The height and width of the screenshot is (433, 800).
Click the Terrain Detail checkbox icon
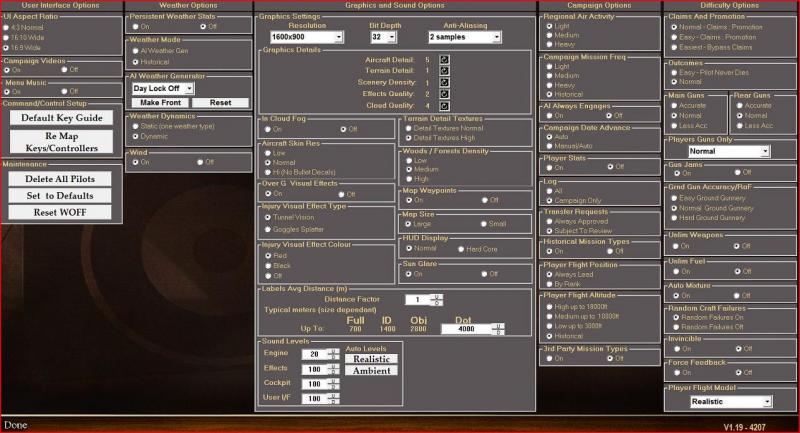[444, 71]
